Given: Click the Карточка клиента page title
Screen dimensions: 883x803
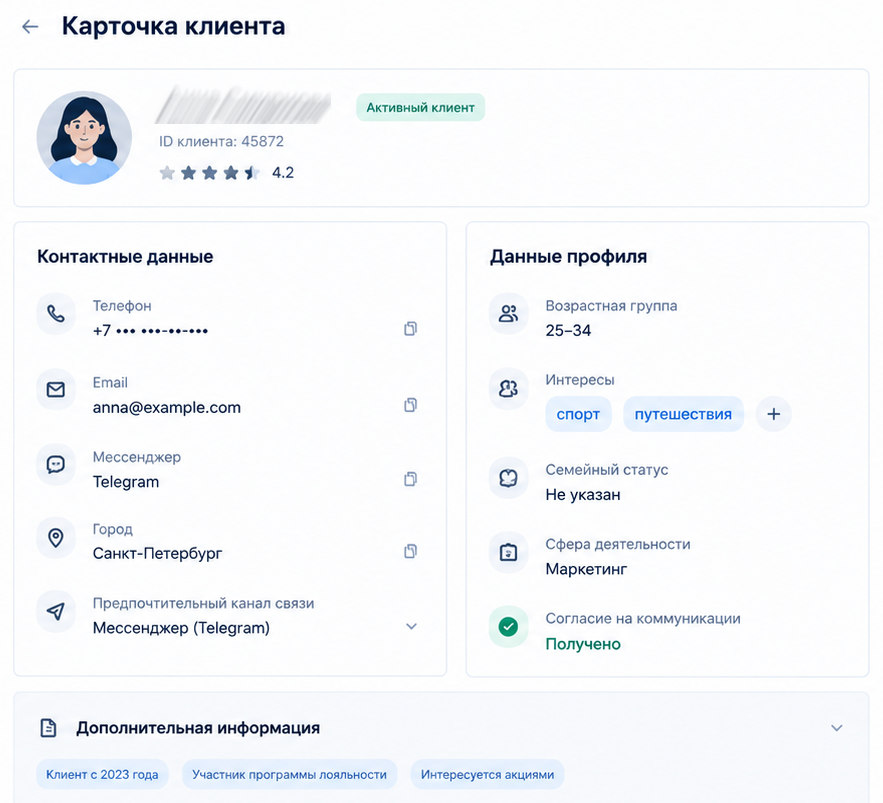Looking at the screenshot, I should pos(173,26).
